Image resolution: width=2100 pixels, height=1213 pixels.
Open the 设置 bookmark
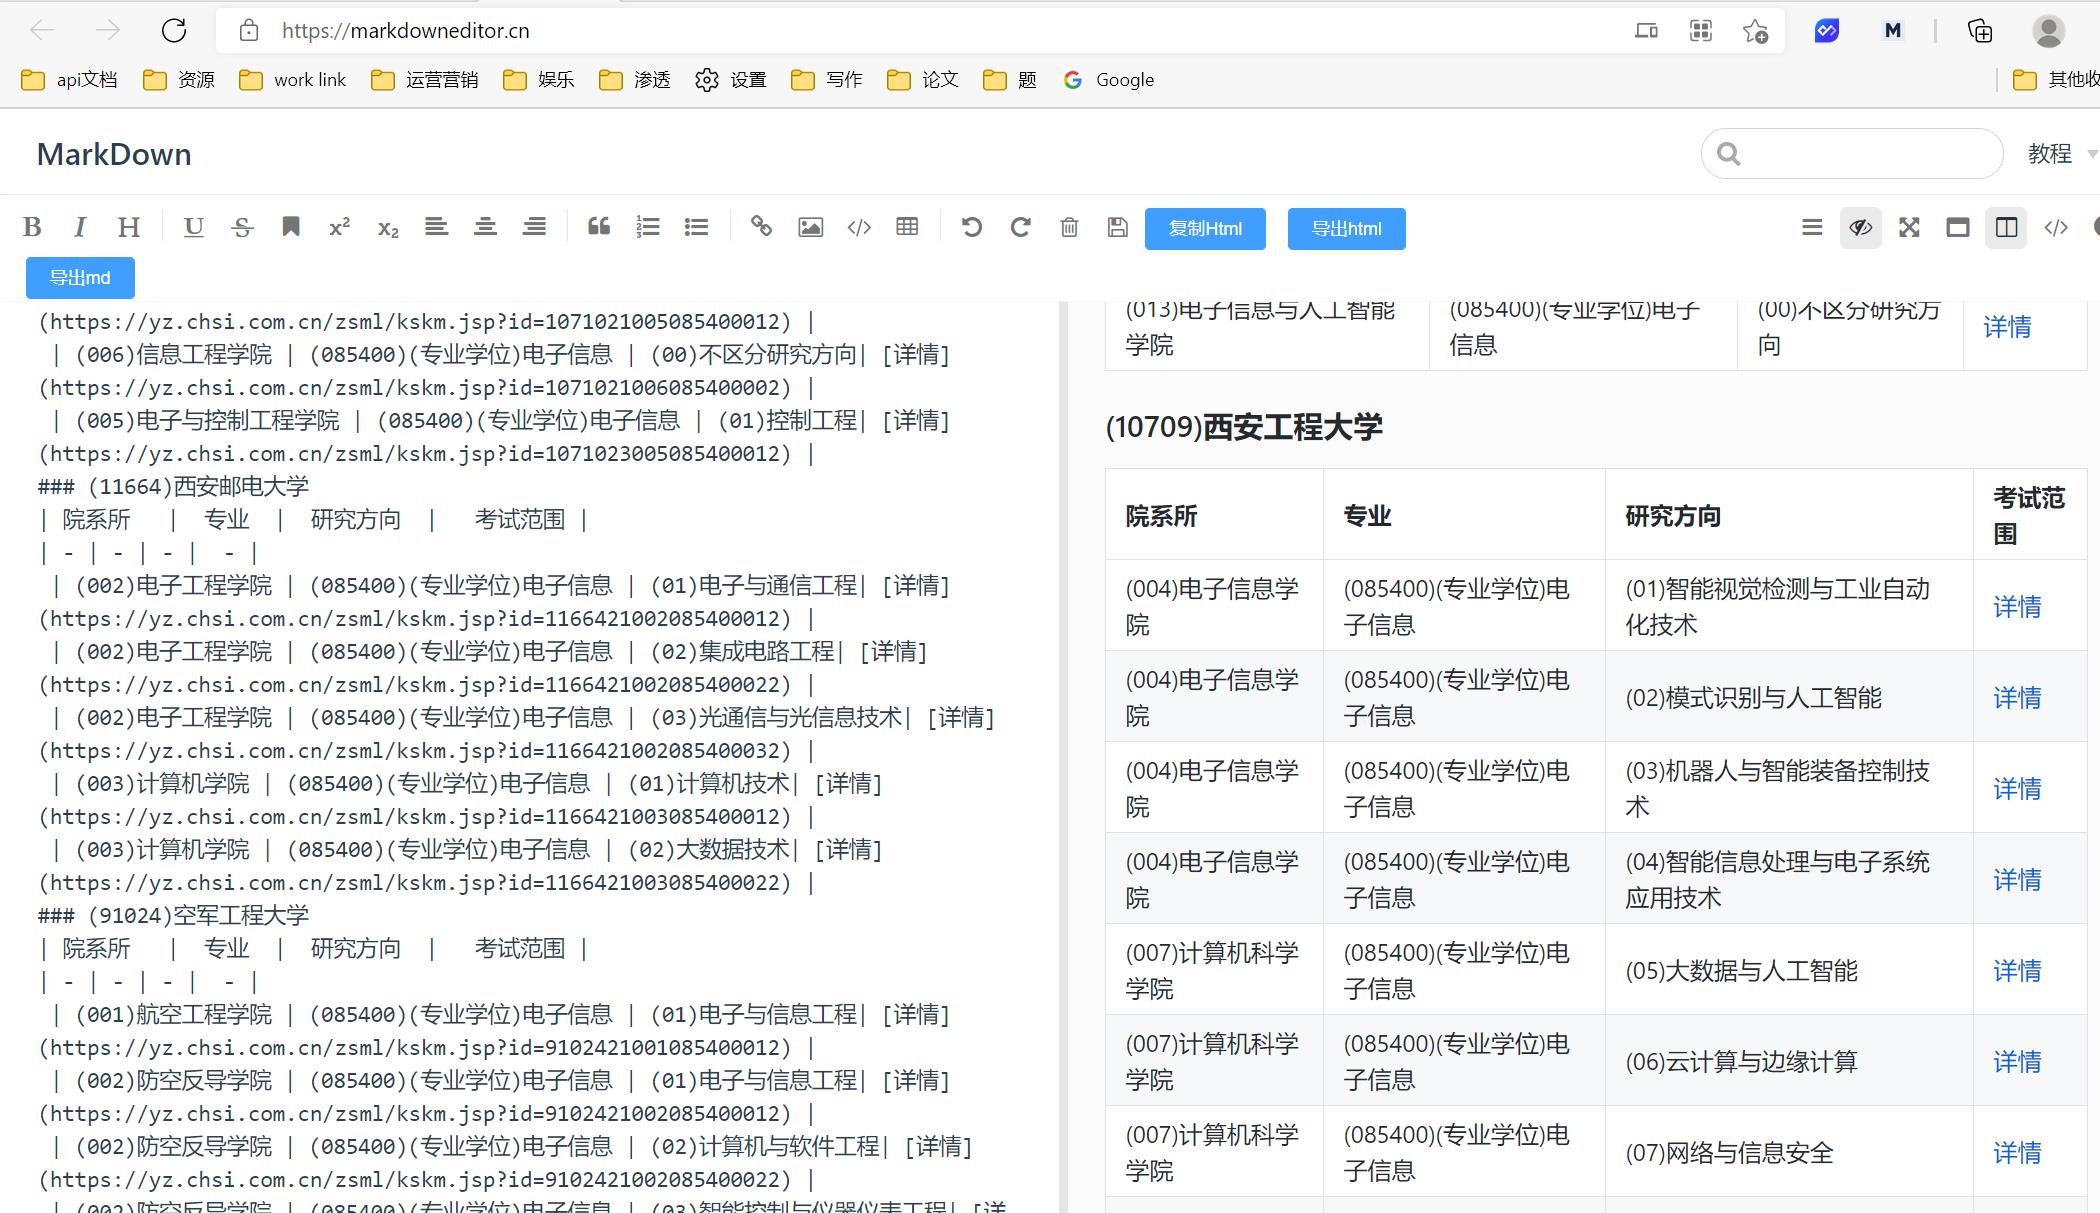[x=731, y=80]
